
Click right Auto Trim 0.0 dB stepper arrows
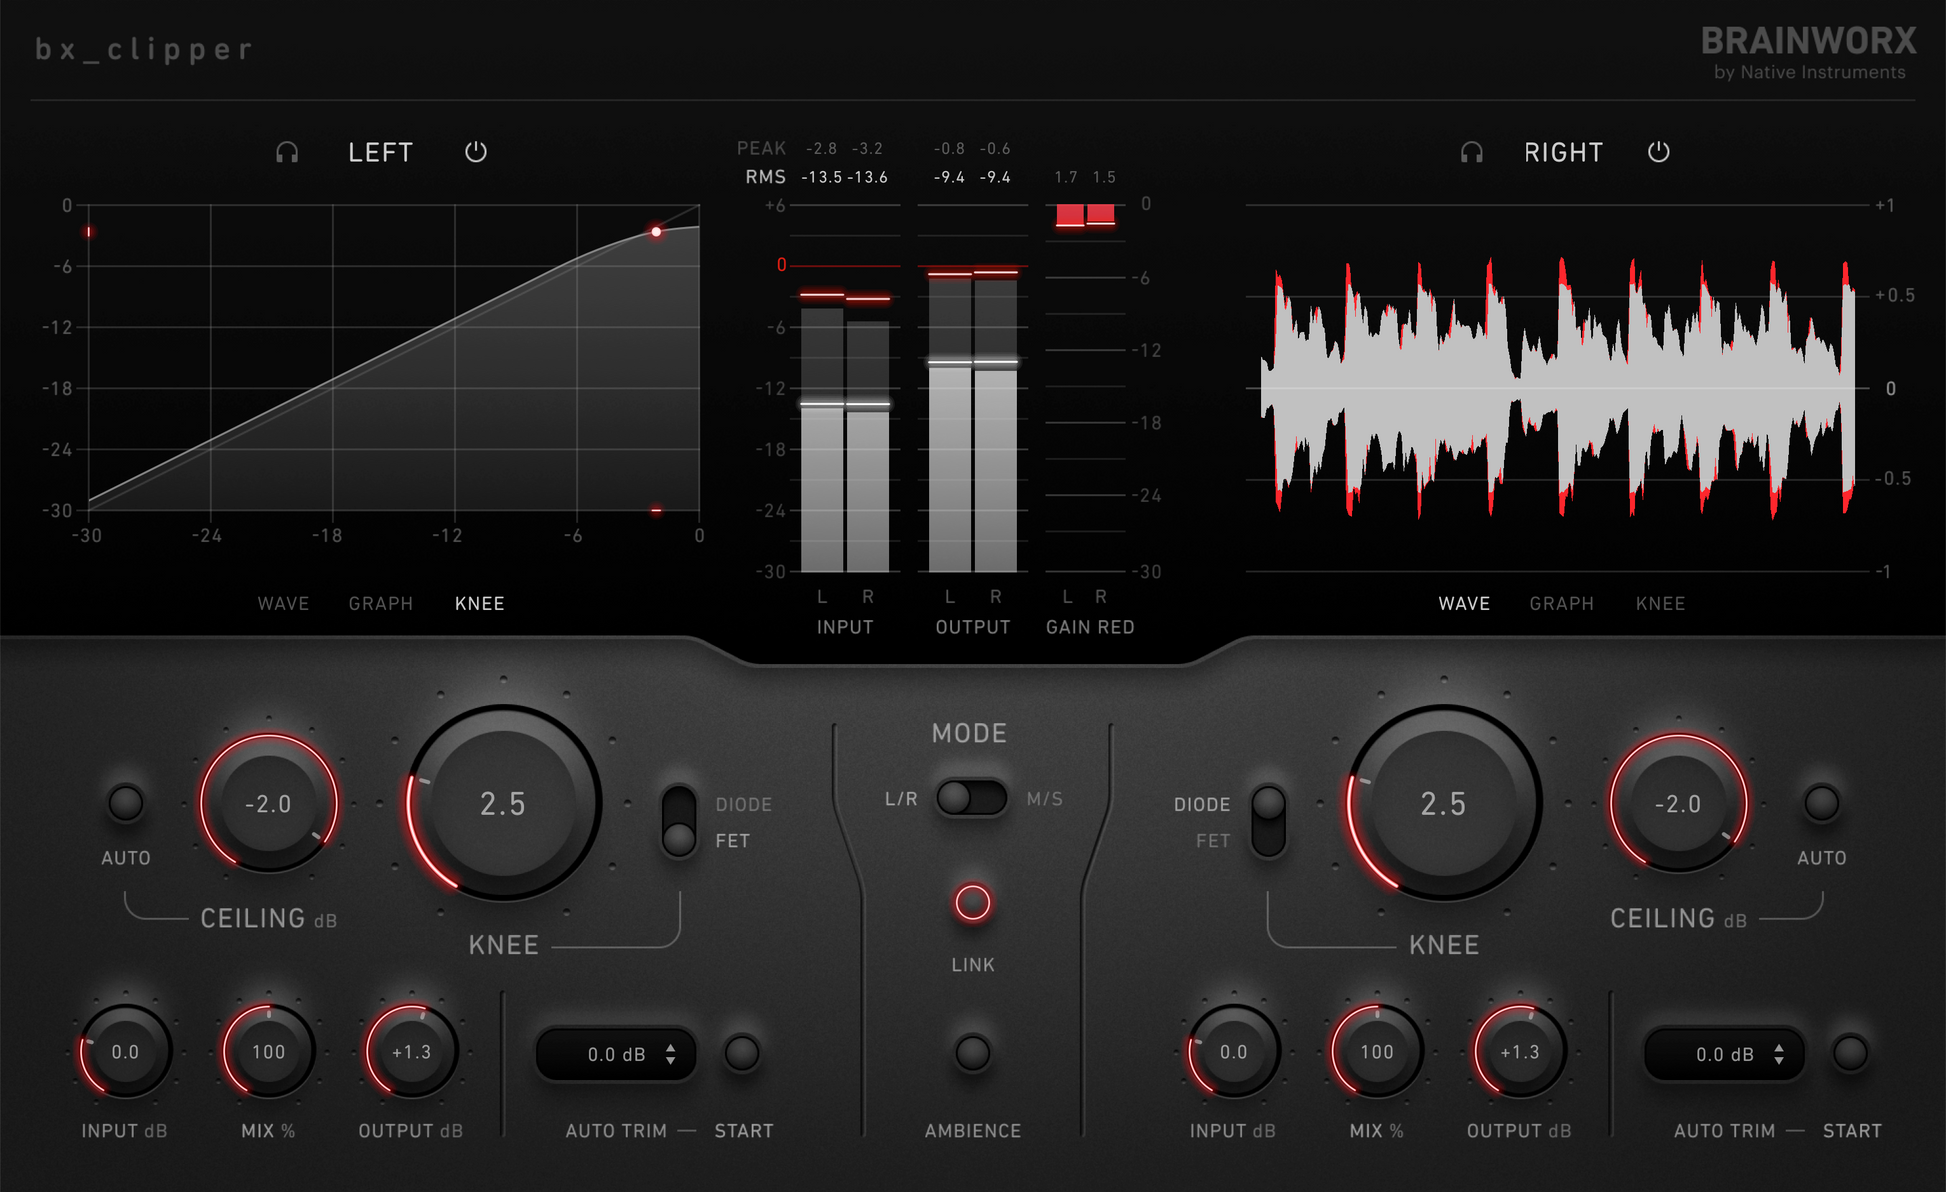pyautogui.click(x=1779, y=1054)
